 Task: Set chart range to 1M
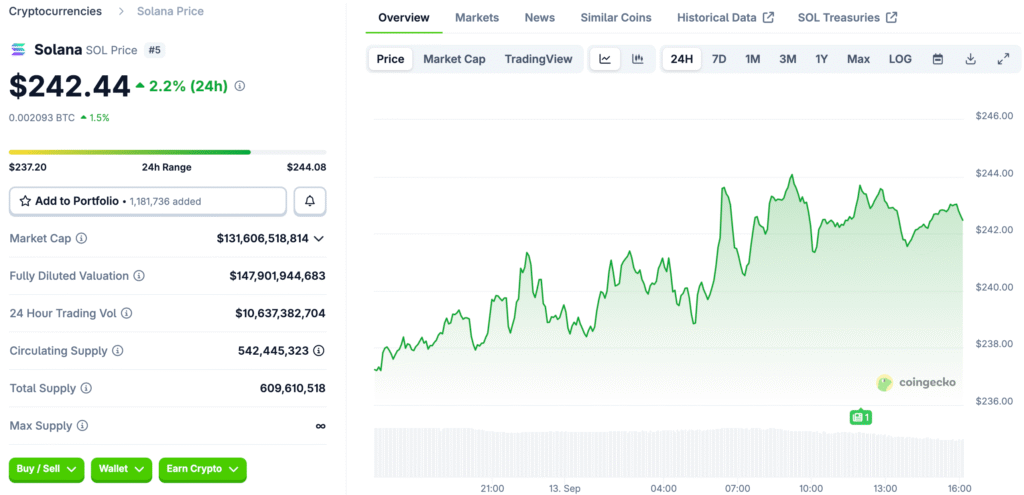click(x=753, y=59)
